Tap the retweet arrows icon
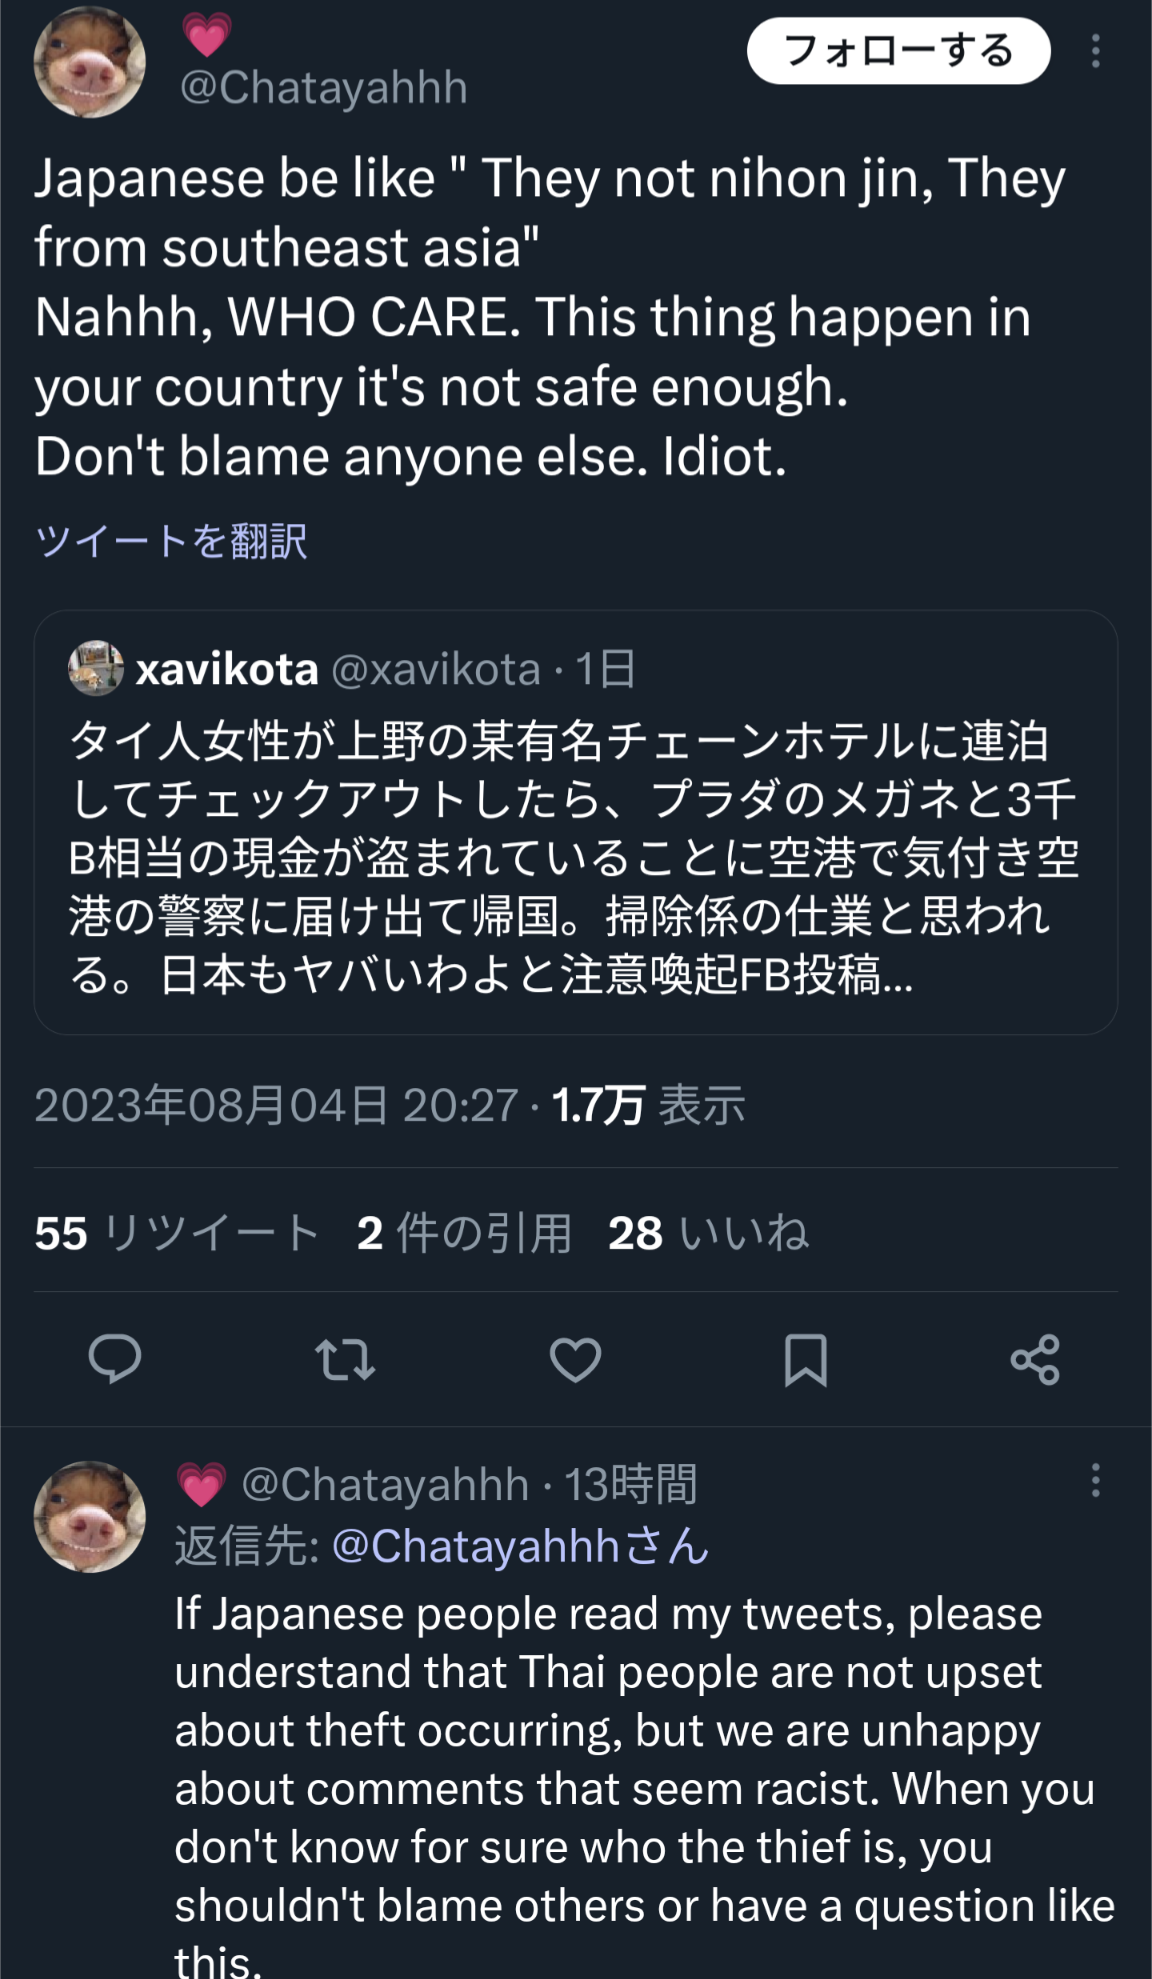This screenshot has height=1979, width=1152. click(345, 1360)
